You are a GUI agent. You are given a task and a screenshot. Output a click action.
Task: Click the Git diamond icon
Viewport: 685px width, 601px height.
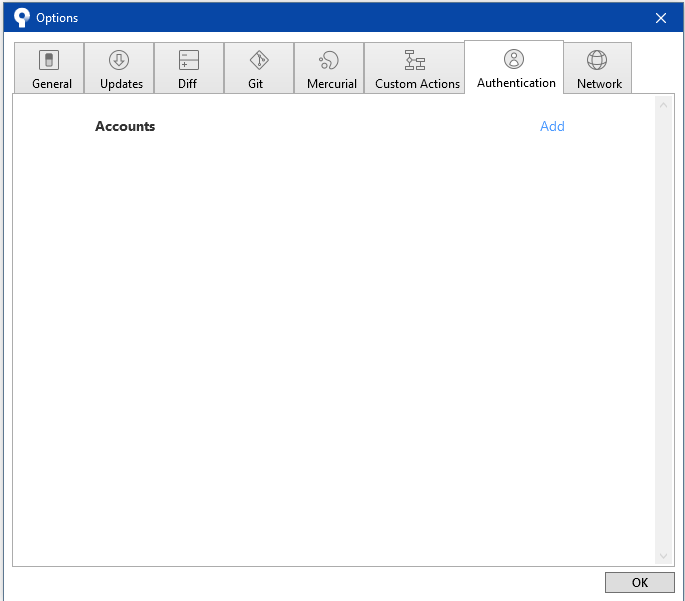point(259,60)
